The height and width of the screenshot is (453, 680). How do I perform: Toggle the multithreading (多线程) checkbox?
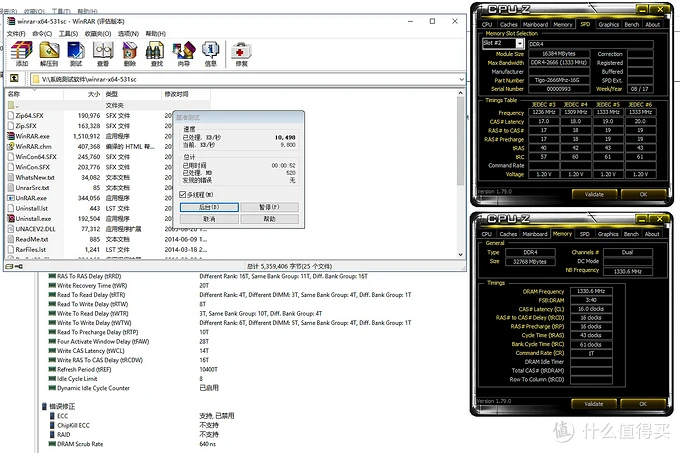tap(183, 195)
